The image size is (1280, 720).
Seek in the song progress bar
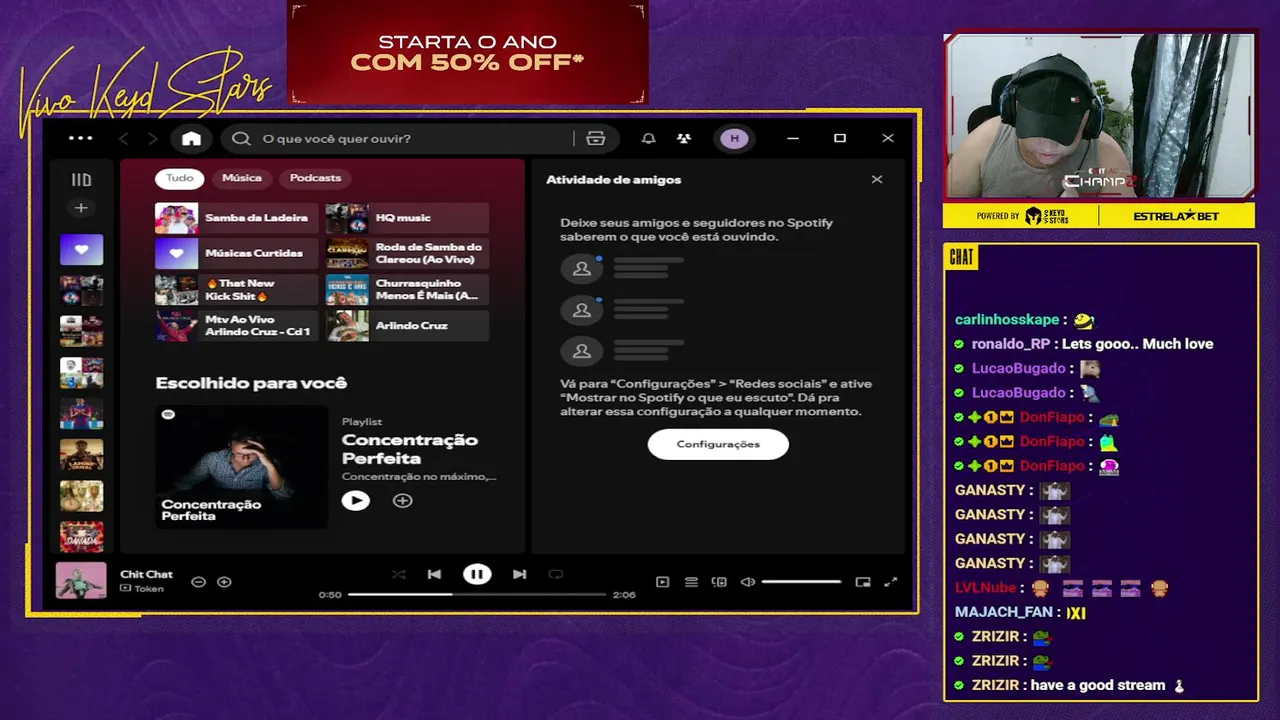click(477, 595)
